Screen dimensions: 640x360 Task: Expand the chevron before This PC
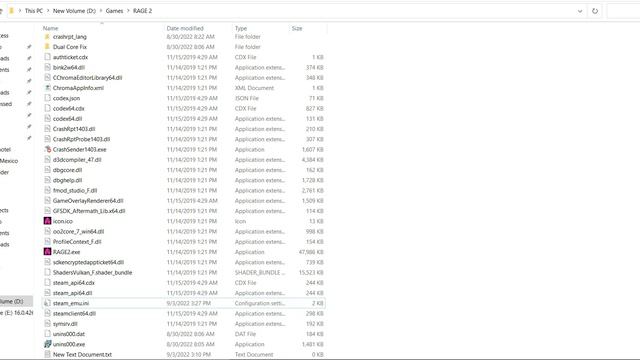20,11
